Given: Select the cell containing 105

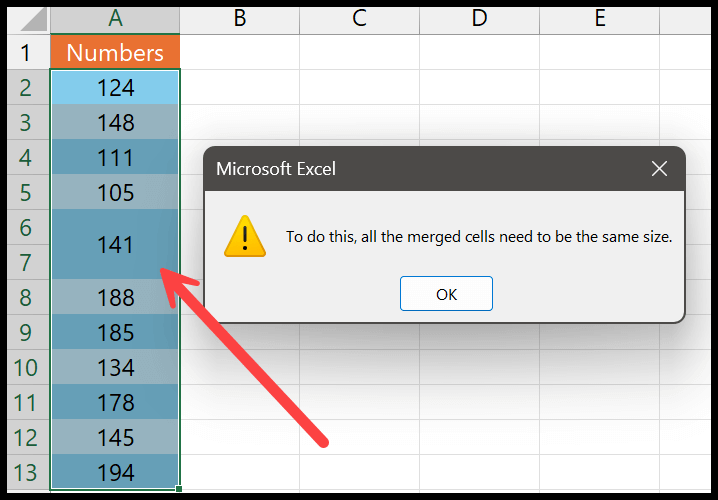Looking at the screenshot, I should 115,192.
